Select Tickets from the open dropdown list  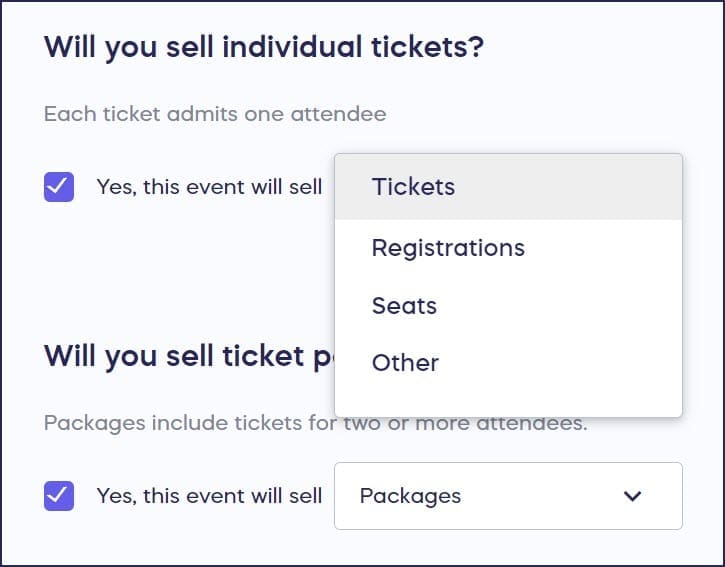coord(413,187)
